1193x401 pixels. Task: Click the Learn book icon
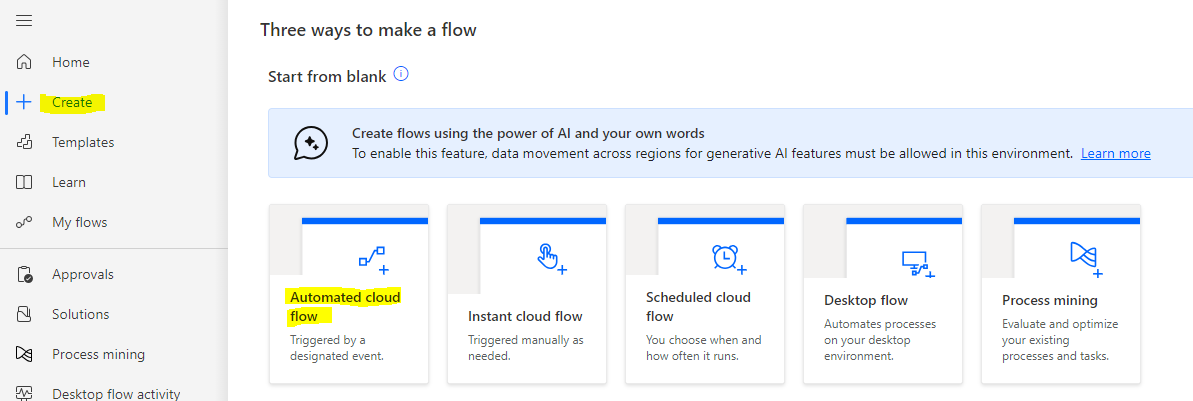coord(24,183)
